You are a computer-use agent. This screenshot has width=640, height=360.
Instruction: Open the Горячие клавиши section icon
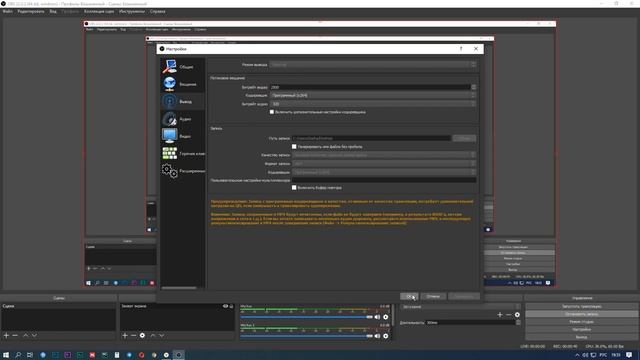point(169,153)
